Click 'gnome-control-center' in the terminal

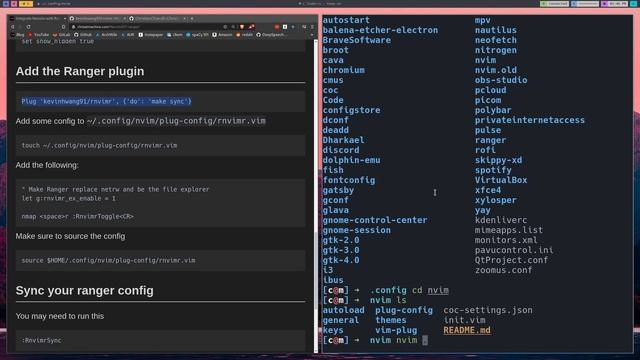375,220
